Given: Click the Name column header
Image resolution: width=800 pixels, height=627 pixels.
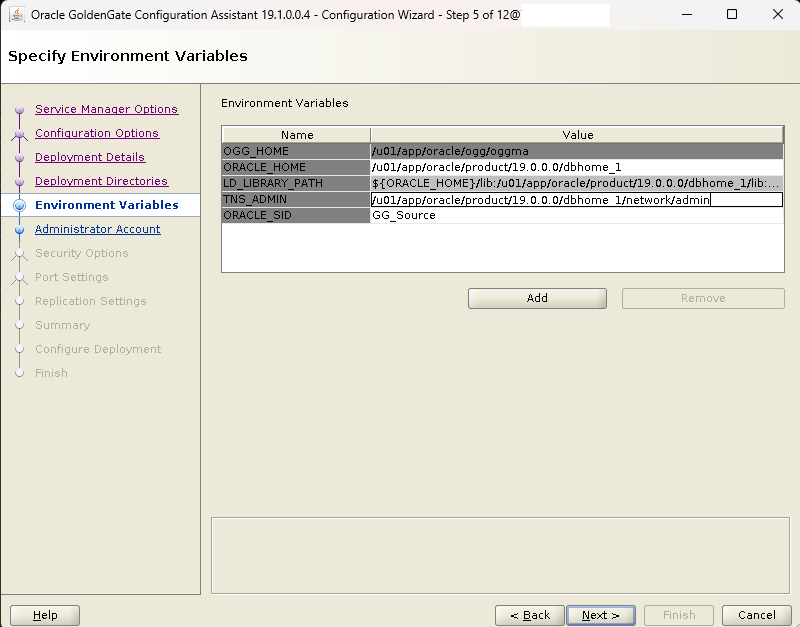Looking at the screenshot, I should coord(296,135).
